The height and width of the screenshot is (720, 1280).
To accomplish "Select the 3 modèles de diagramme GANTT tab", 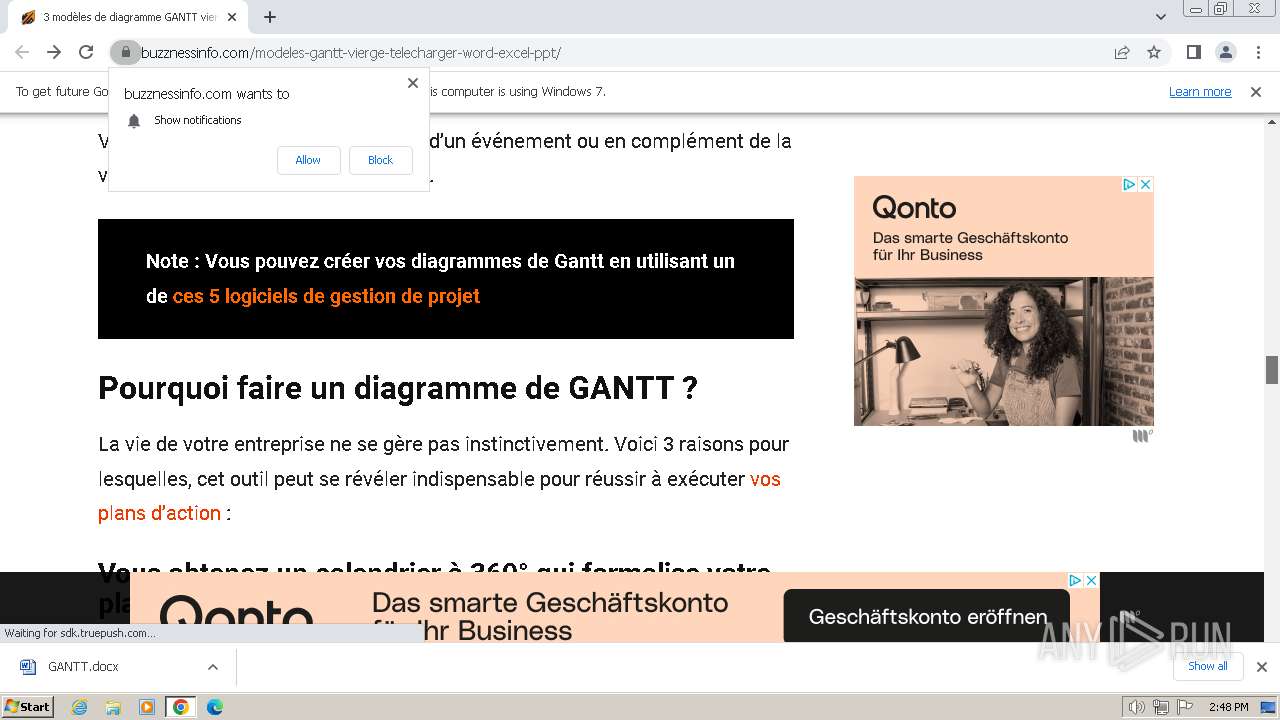I will point(128,17).
